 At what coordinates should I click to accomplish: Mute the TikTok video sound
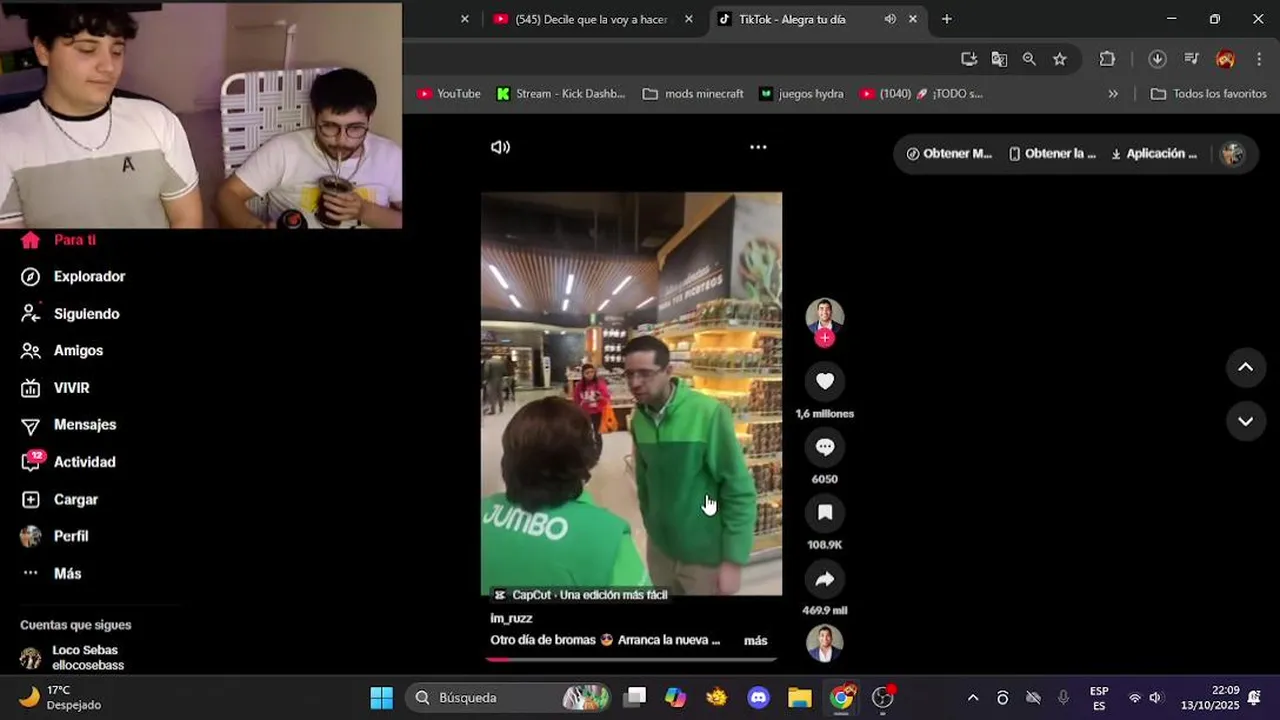[500, 147]
